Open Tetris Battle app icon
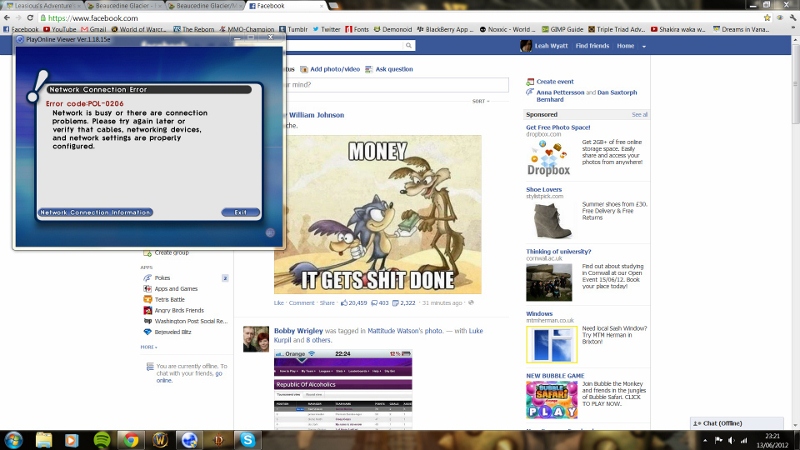 (147, 299)
